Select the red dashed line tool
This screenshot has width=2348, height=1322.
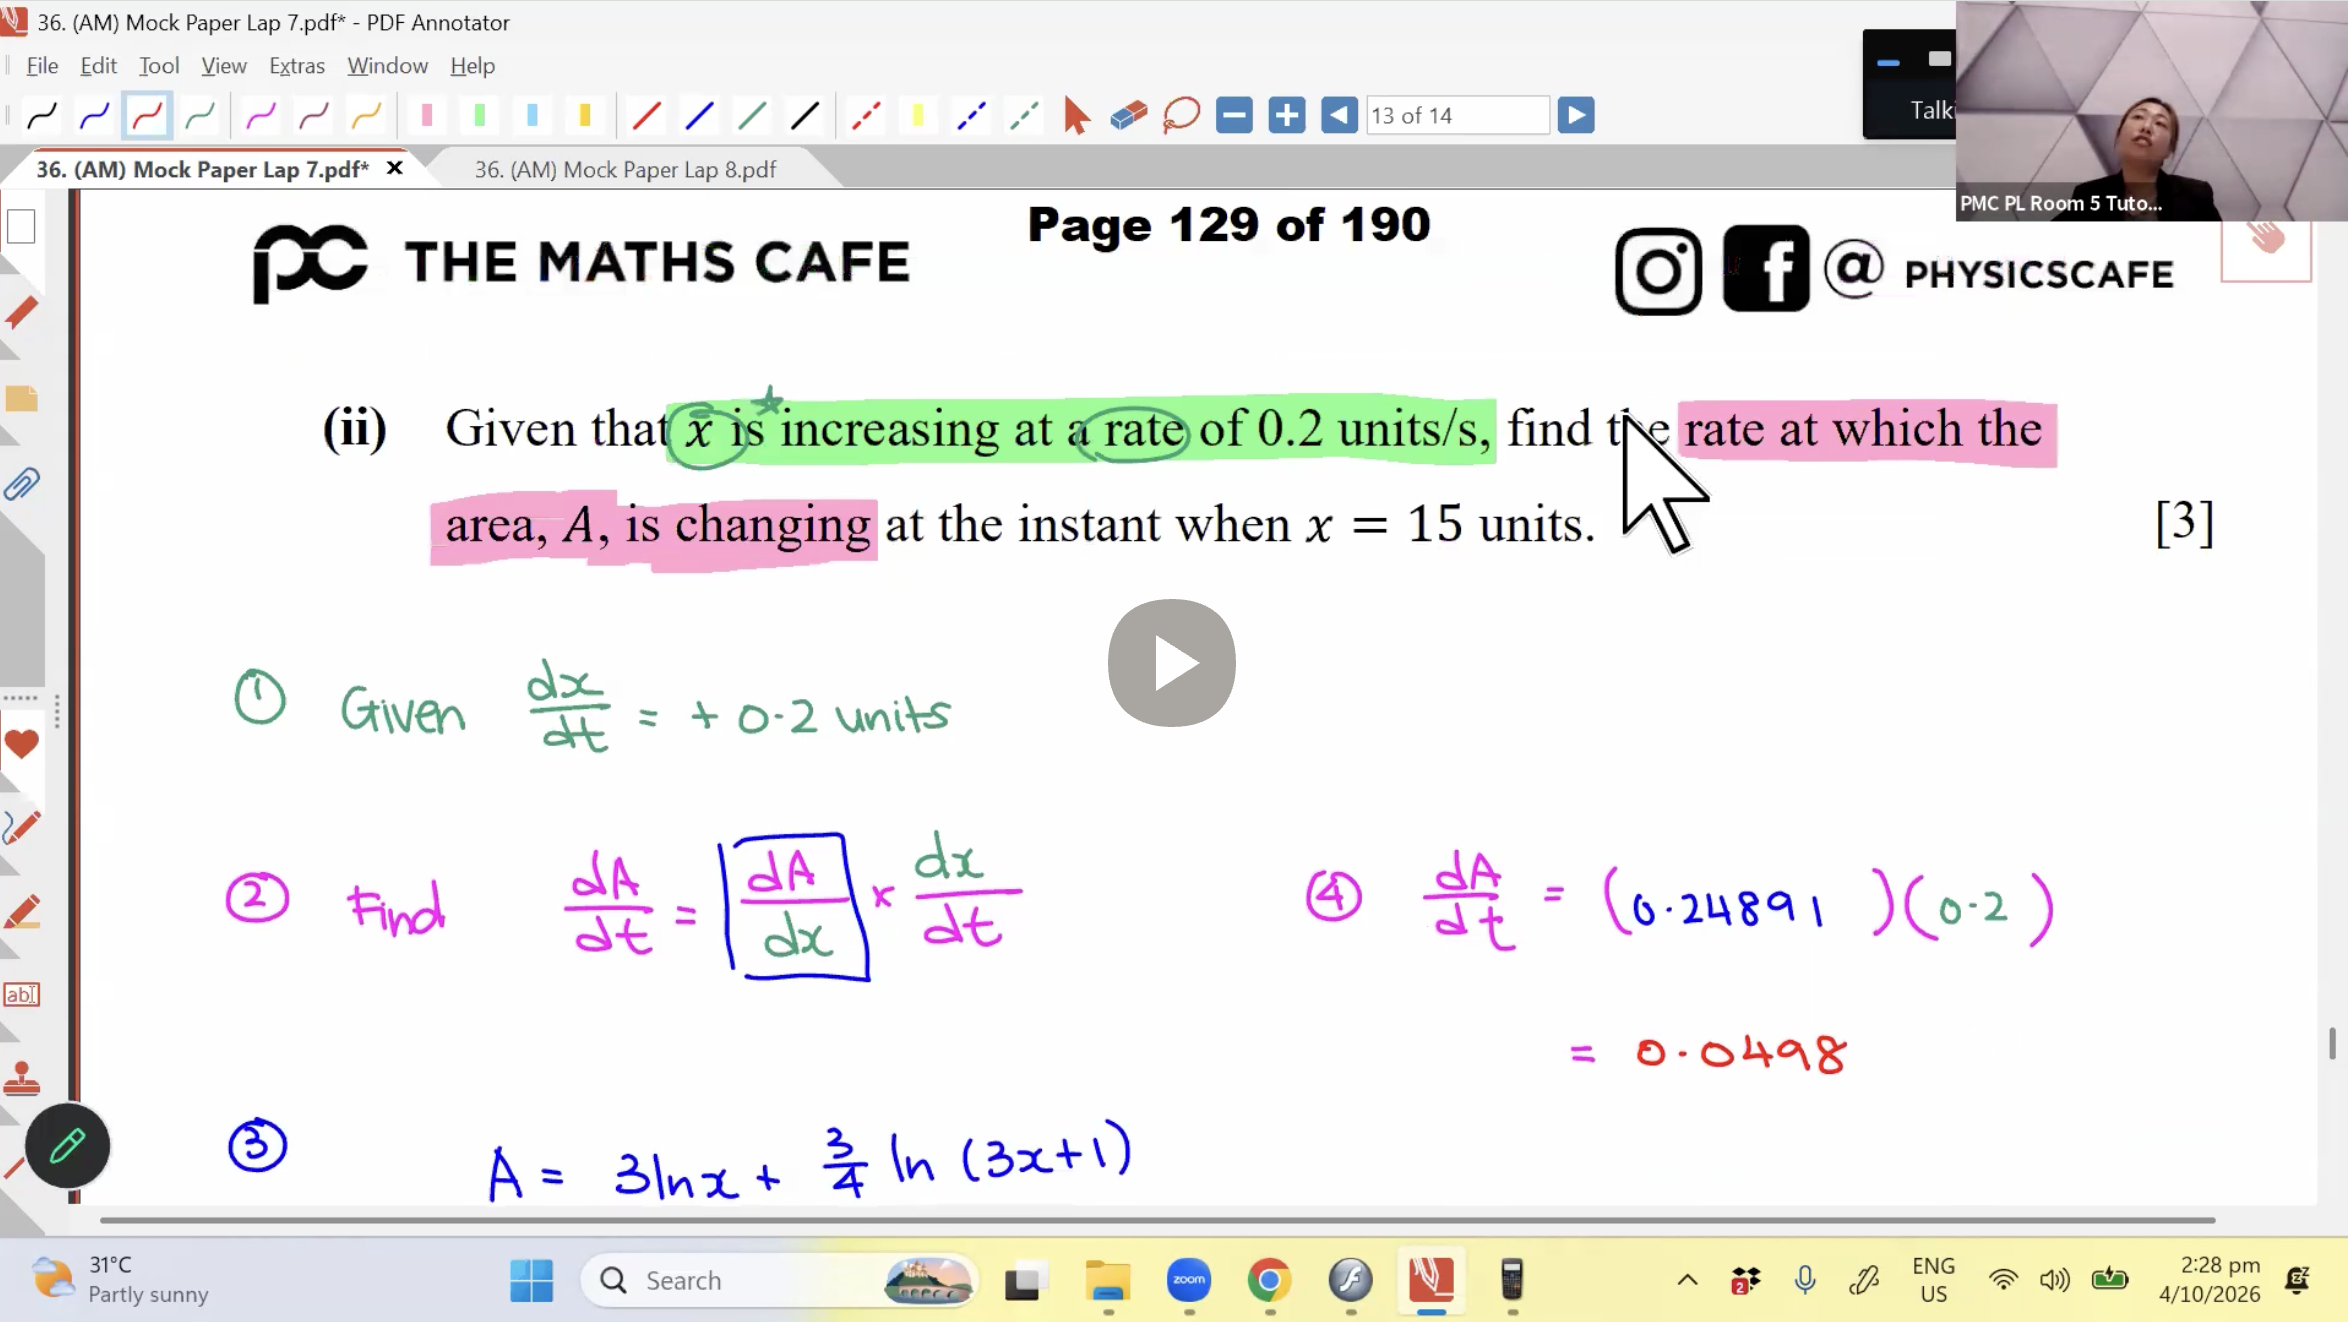pos(866,116)
